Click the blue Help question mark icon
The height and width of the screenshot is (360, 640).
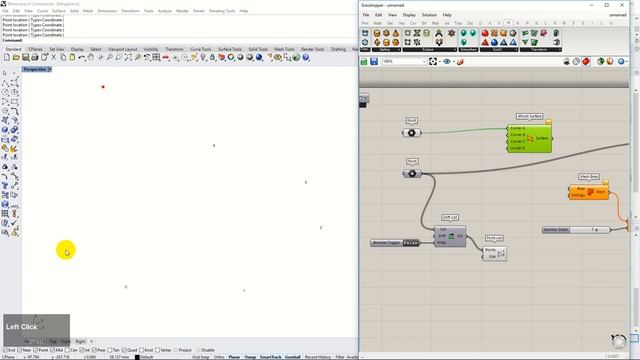306,58
